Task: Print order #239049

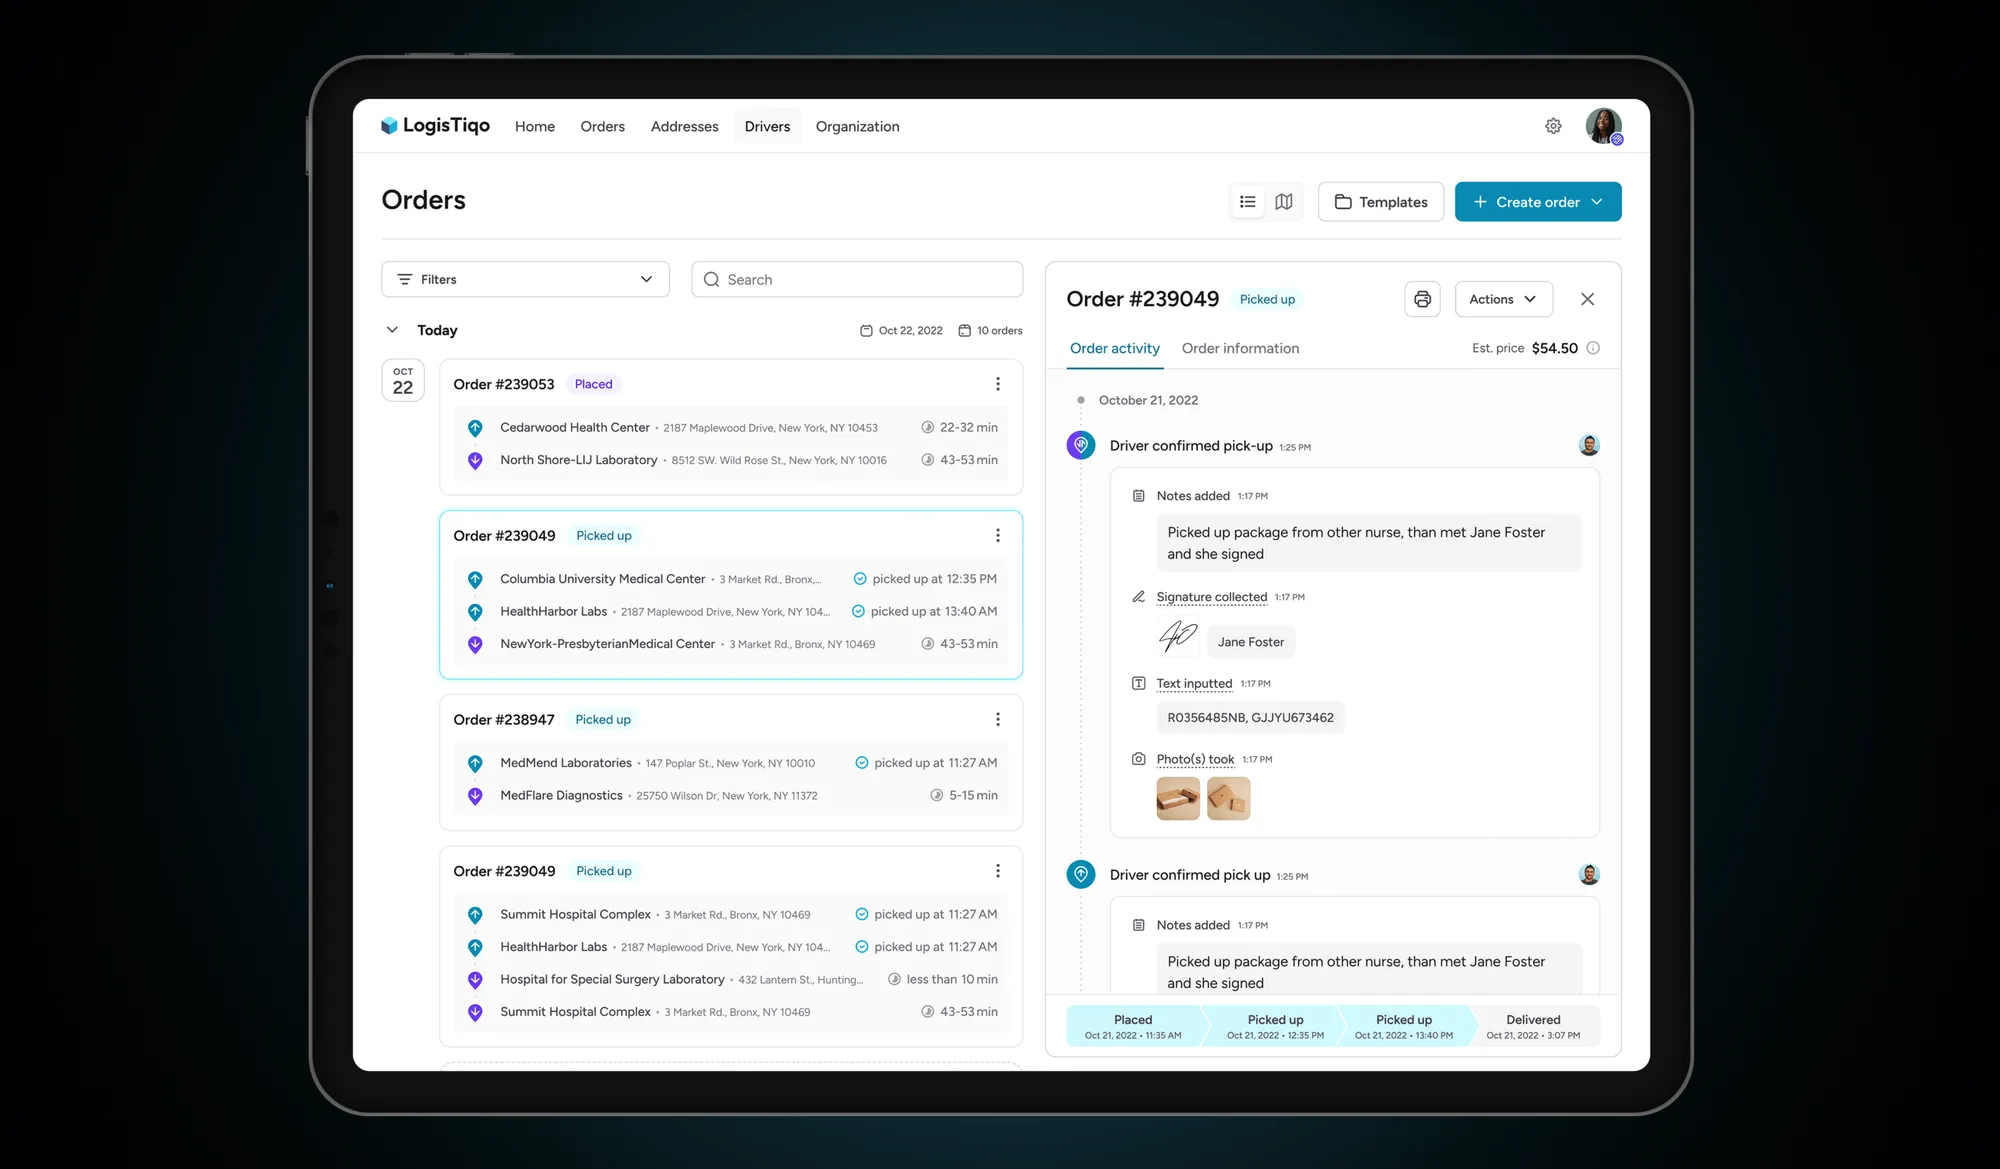Action: point(1422,299)
